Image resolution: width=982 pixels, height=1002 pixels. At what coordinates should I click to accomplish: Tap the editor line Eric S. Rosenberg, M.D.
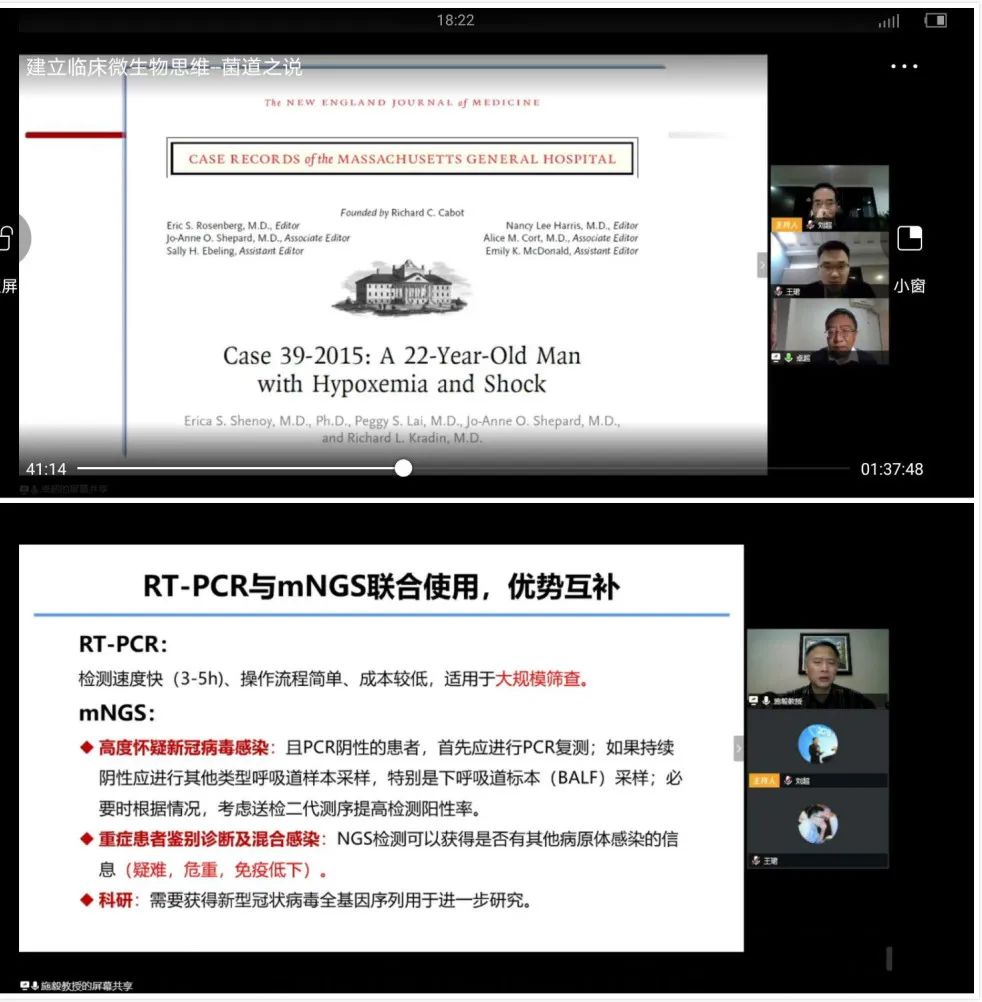pyautogui.click(x=233, y=225)
